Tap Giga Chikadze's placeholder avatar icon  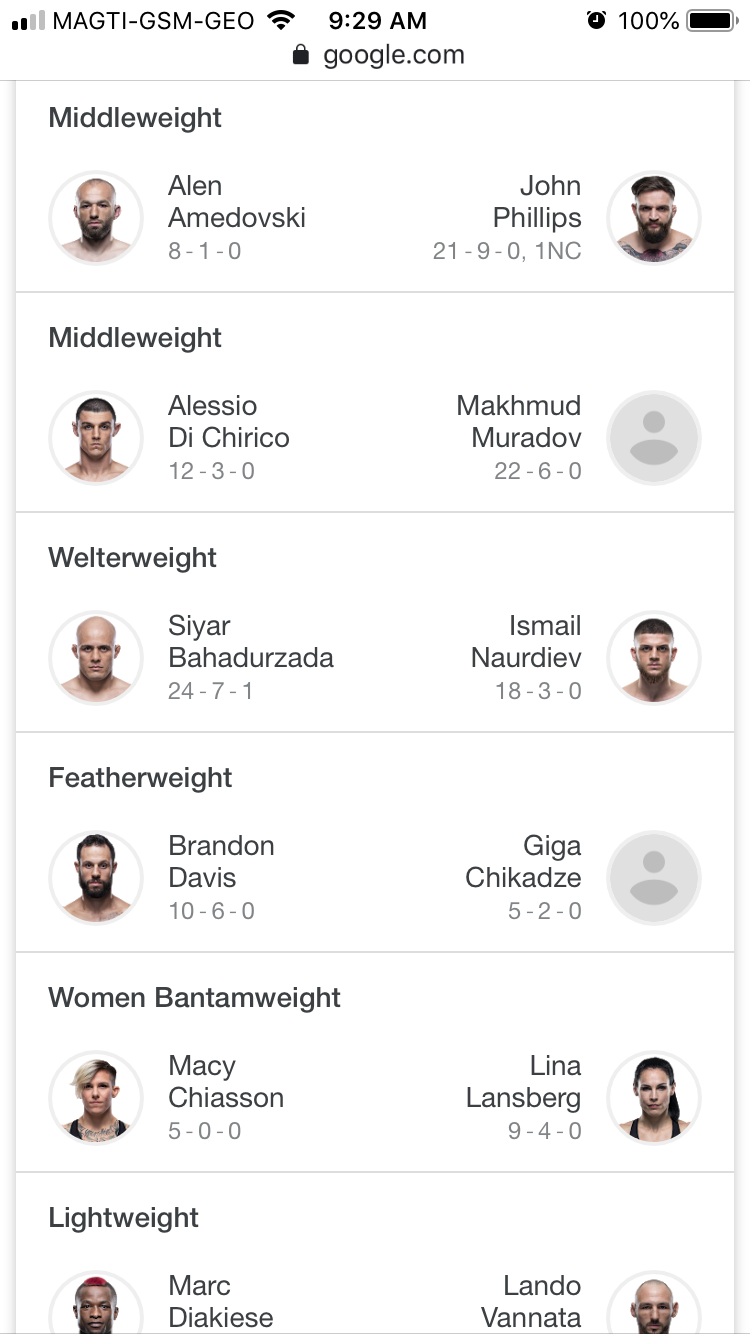(654, 878)
